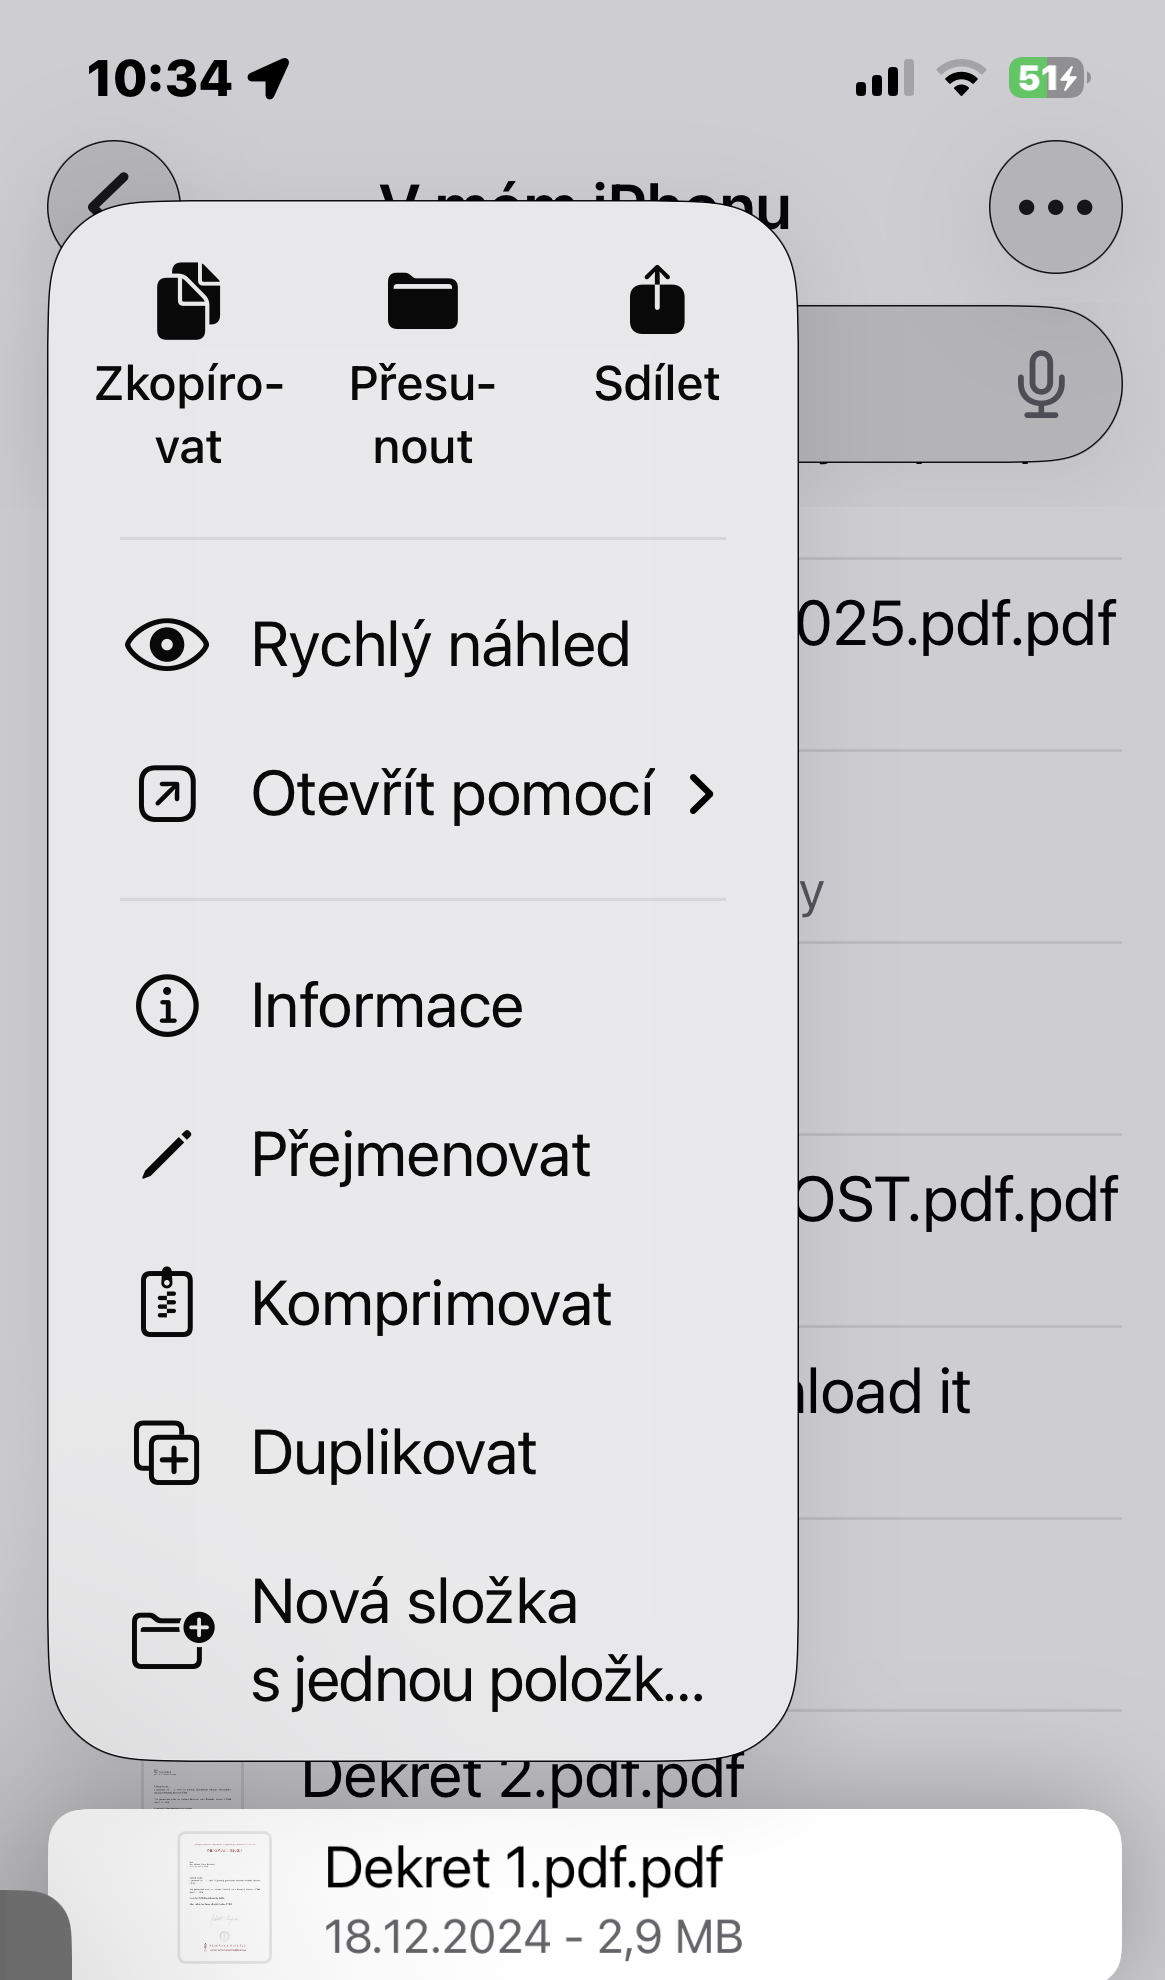The height and width of the screenshot is (1980, 1165).
Task: Tap the Zkopírovat copy icon
Action: point(188,300)
